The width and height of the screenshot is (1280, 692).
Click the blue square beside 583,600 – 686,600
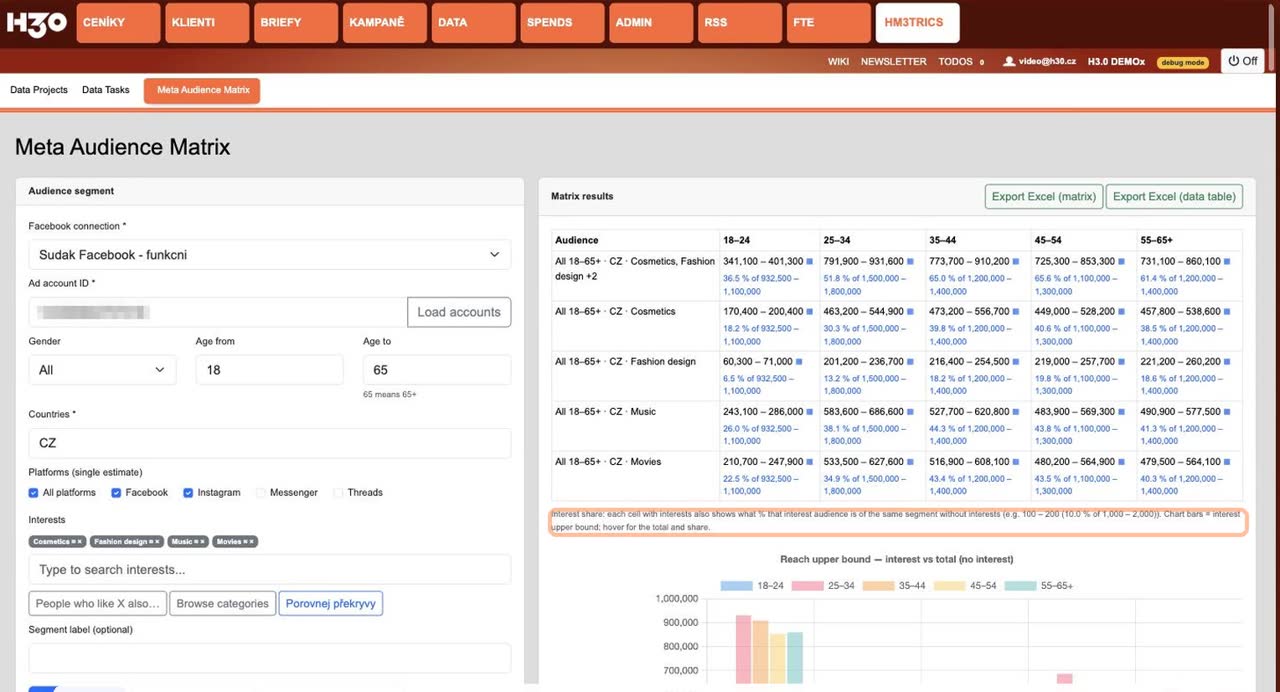(910, 412)
